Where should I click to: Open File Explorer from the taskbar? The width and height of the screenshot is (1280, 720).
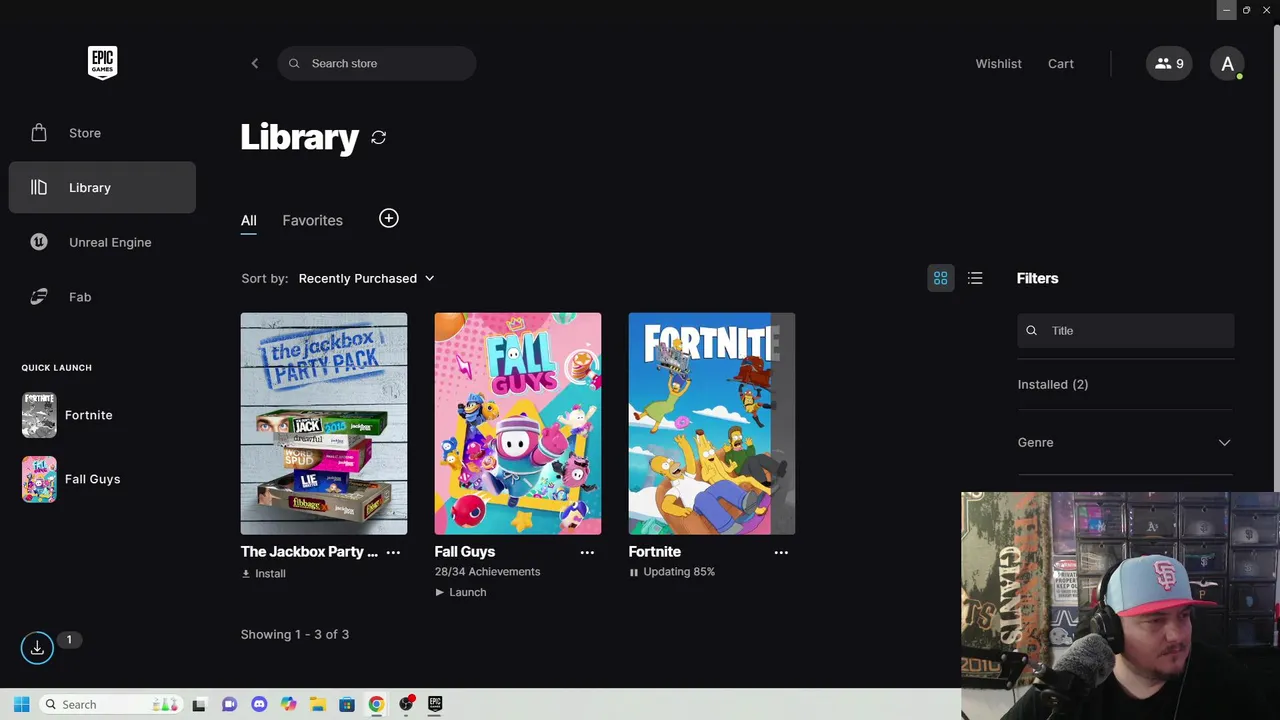click(317, 704)
